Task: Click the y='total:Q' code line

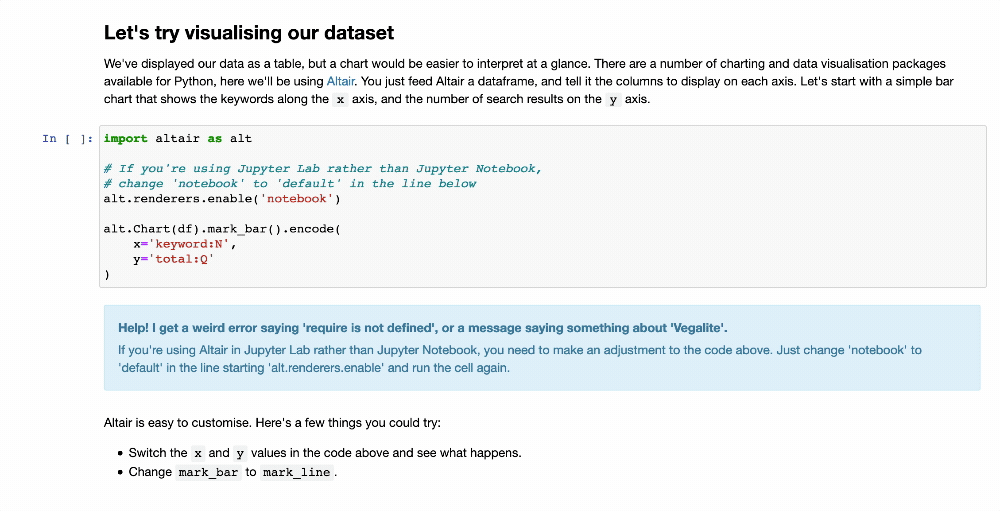Action: (x=173, y=260)
